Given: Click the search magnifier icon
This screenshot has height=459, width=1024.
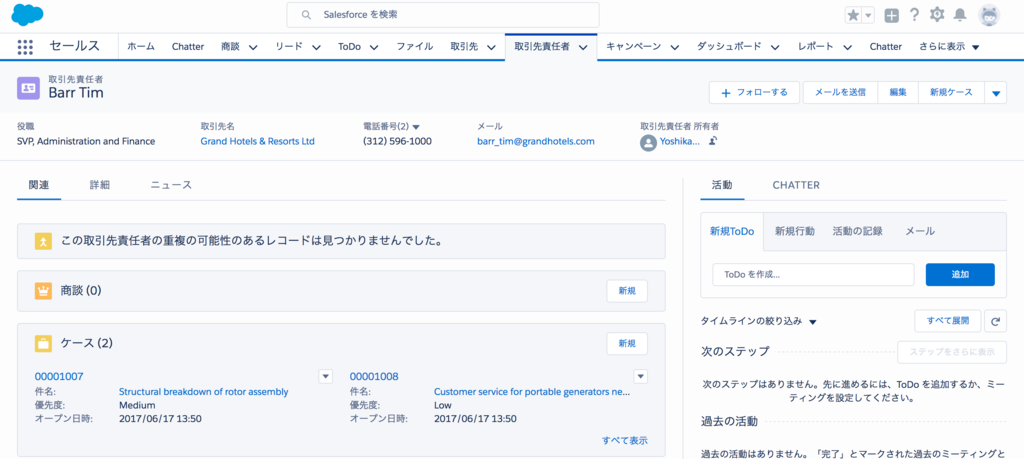Looking at the screenshot, I should [306, 14].
